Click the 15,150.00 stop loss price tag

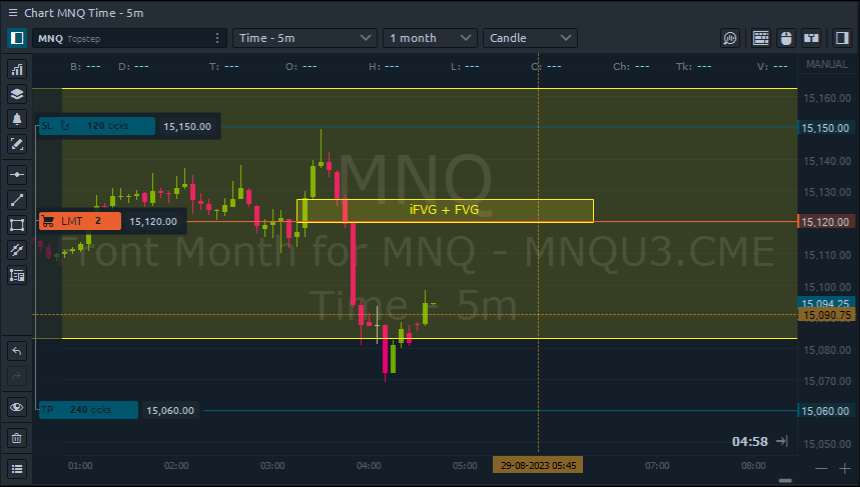point(188,127)
